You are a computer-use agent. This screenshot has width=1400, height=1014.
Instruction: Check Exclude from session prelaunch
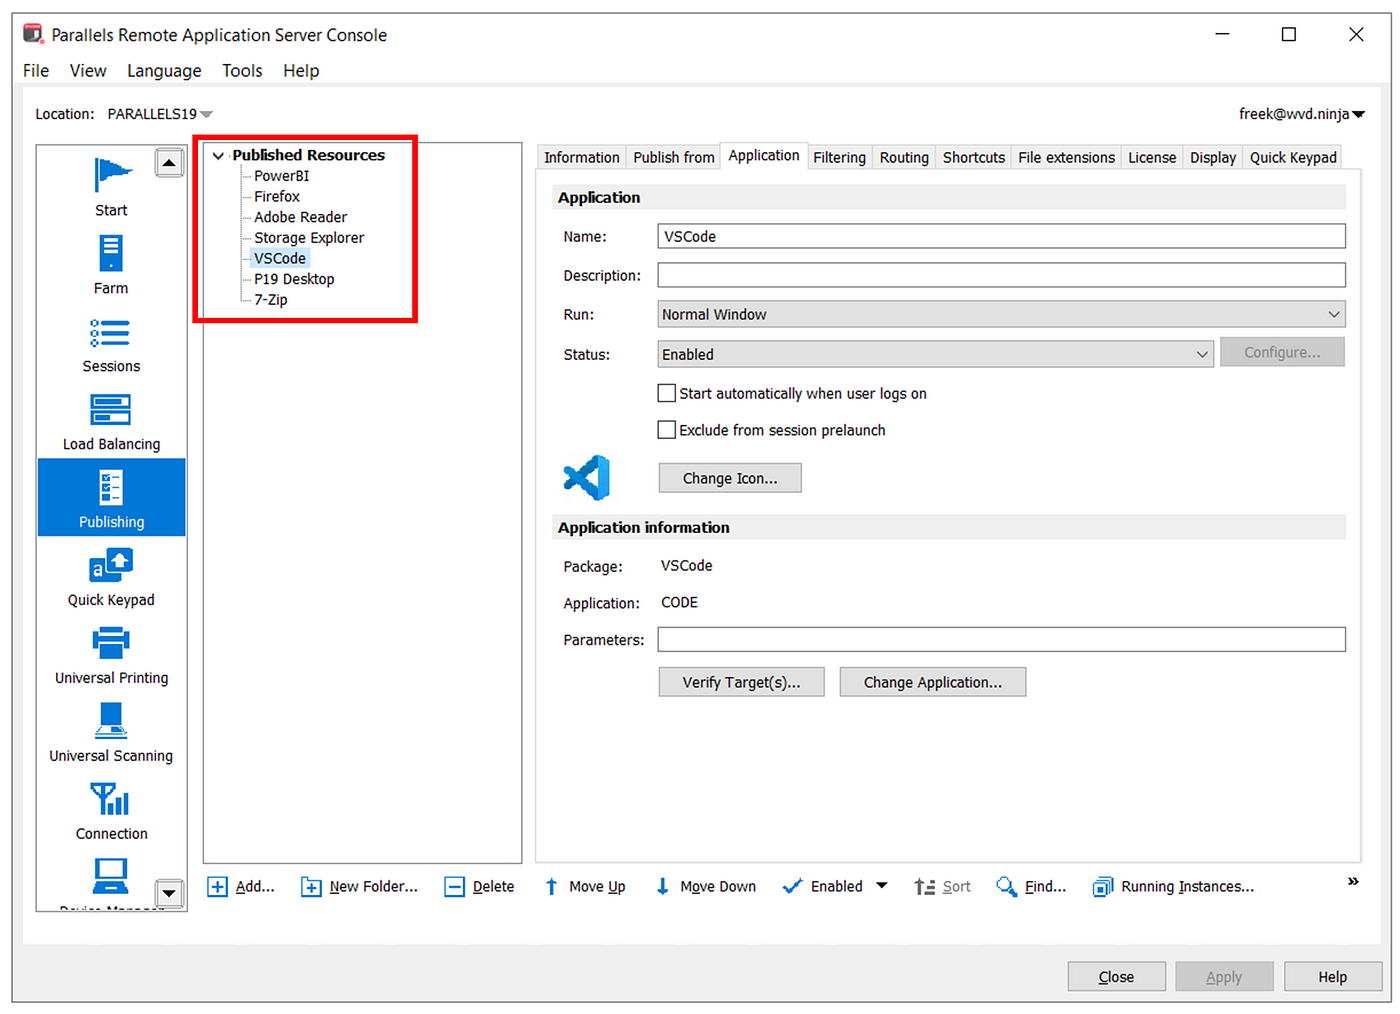click(x=667, y=430)
